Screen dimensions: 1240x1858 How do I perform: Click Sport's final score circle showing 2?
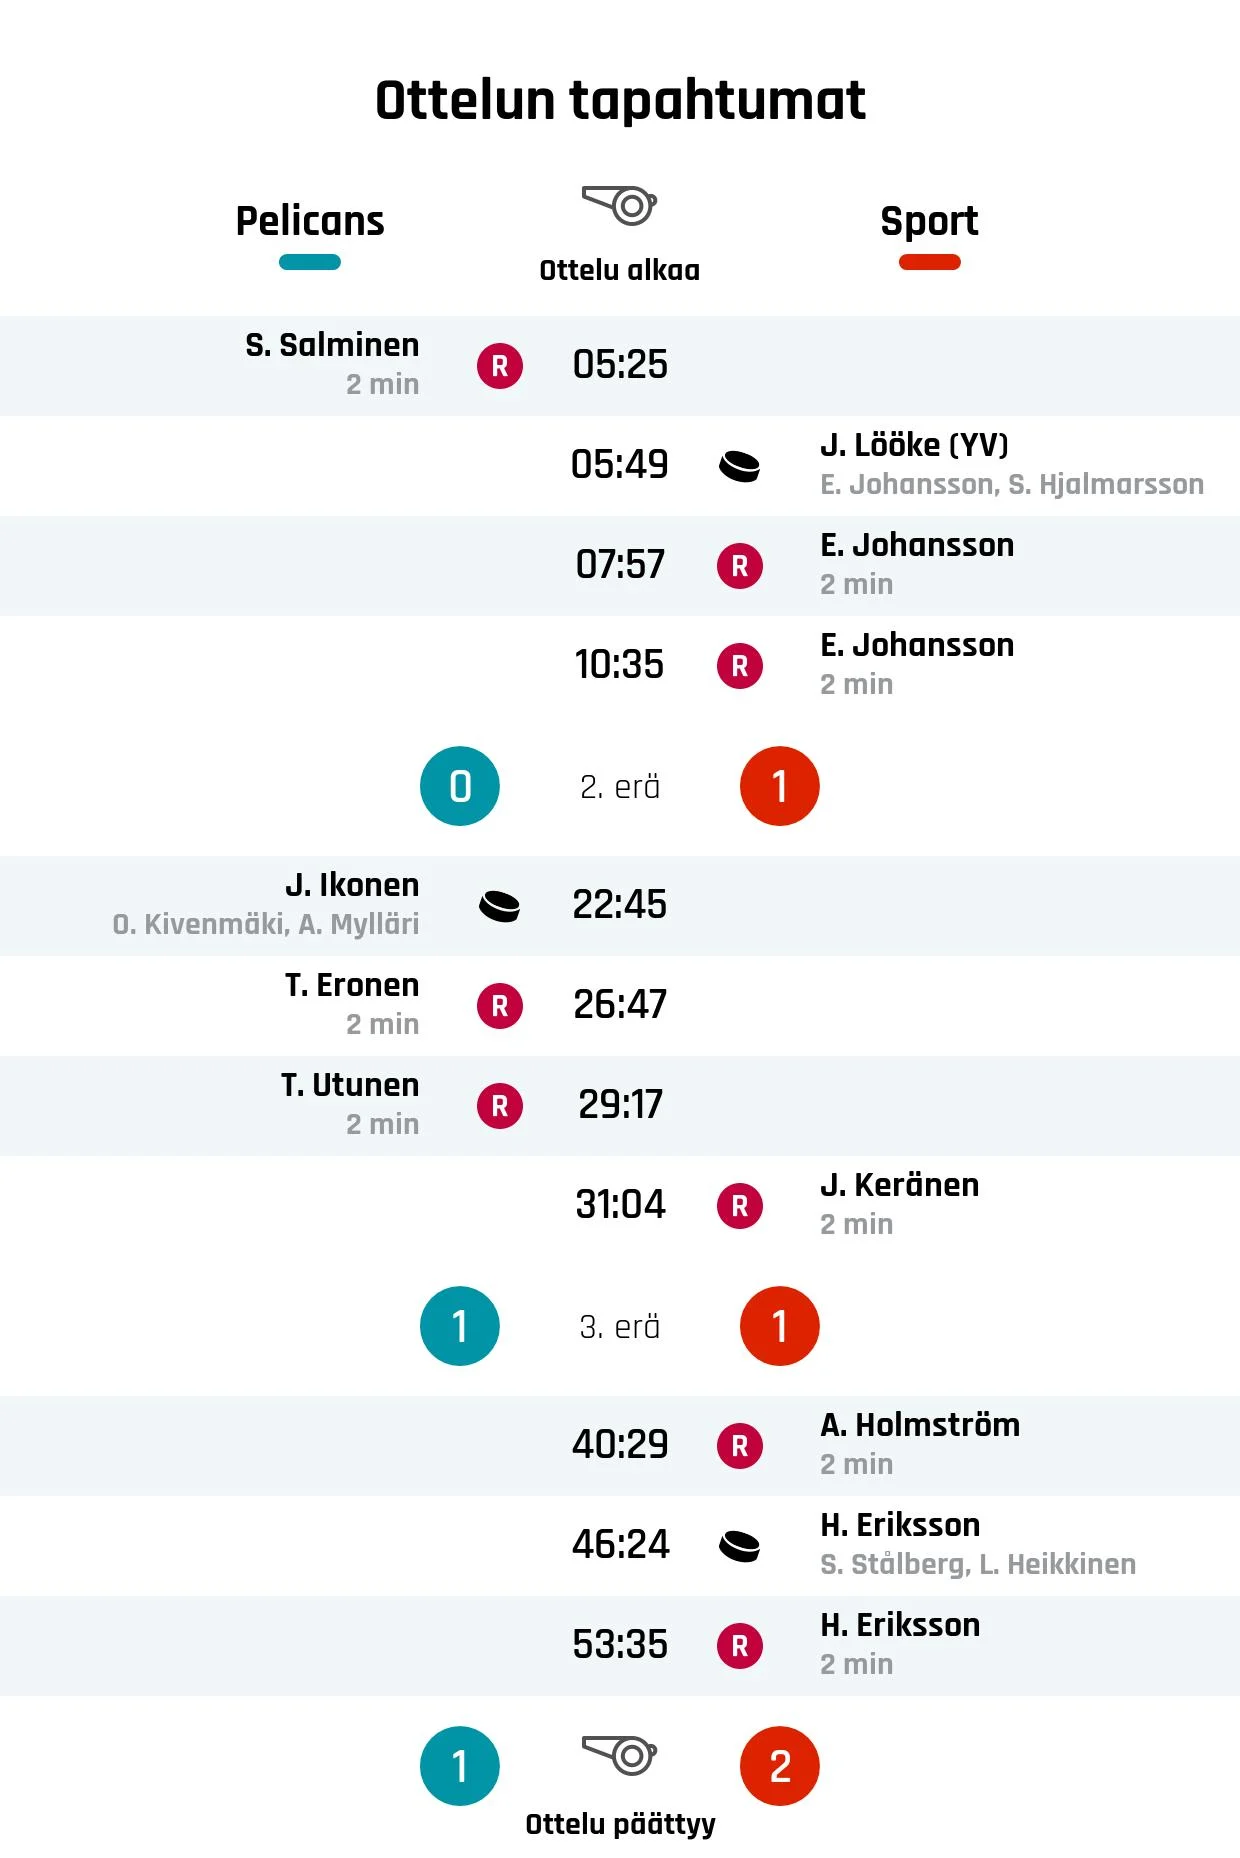coord(780,1766)
